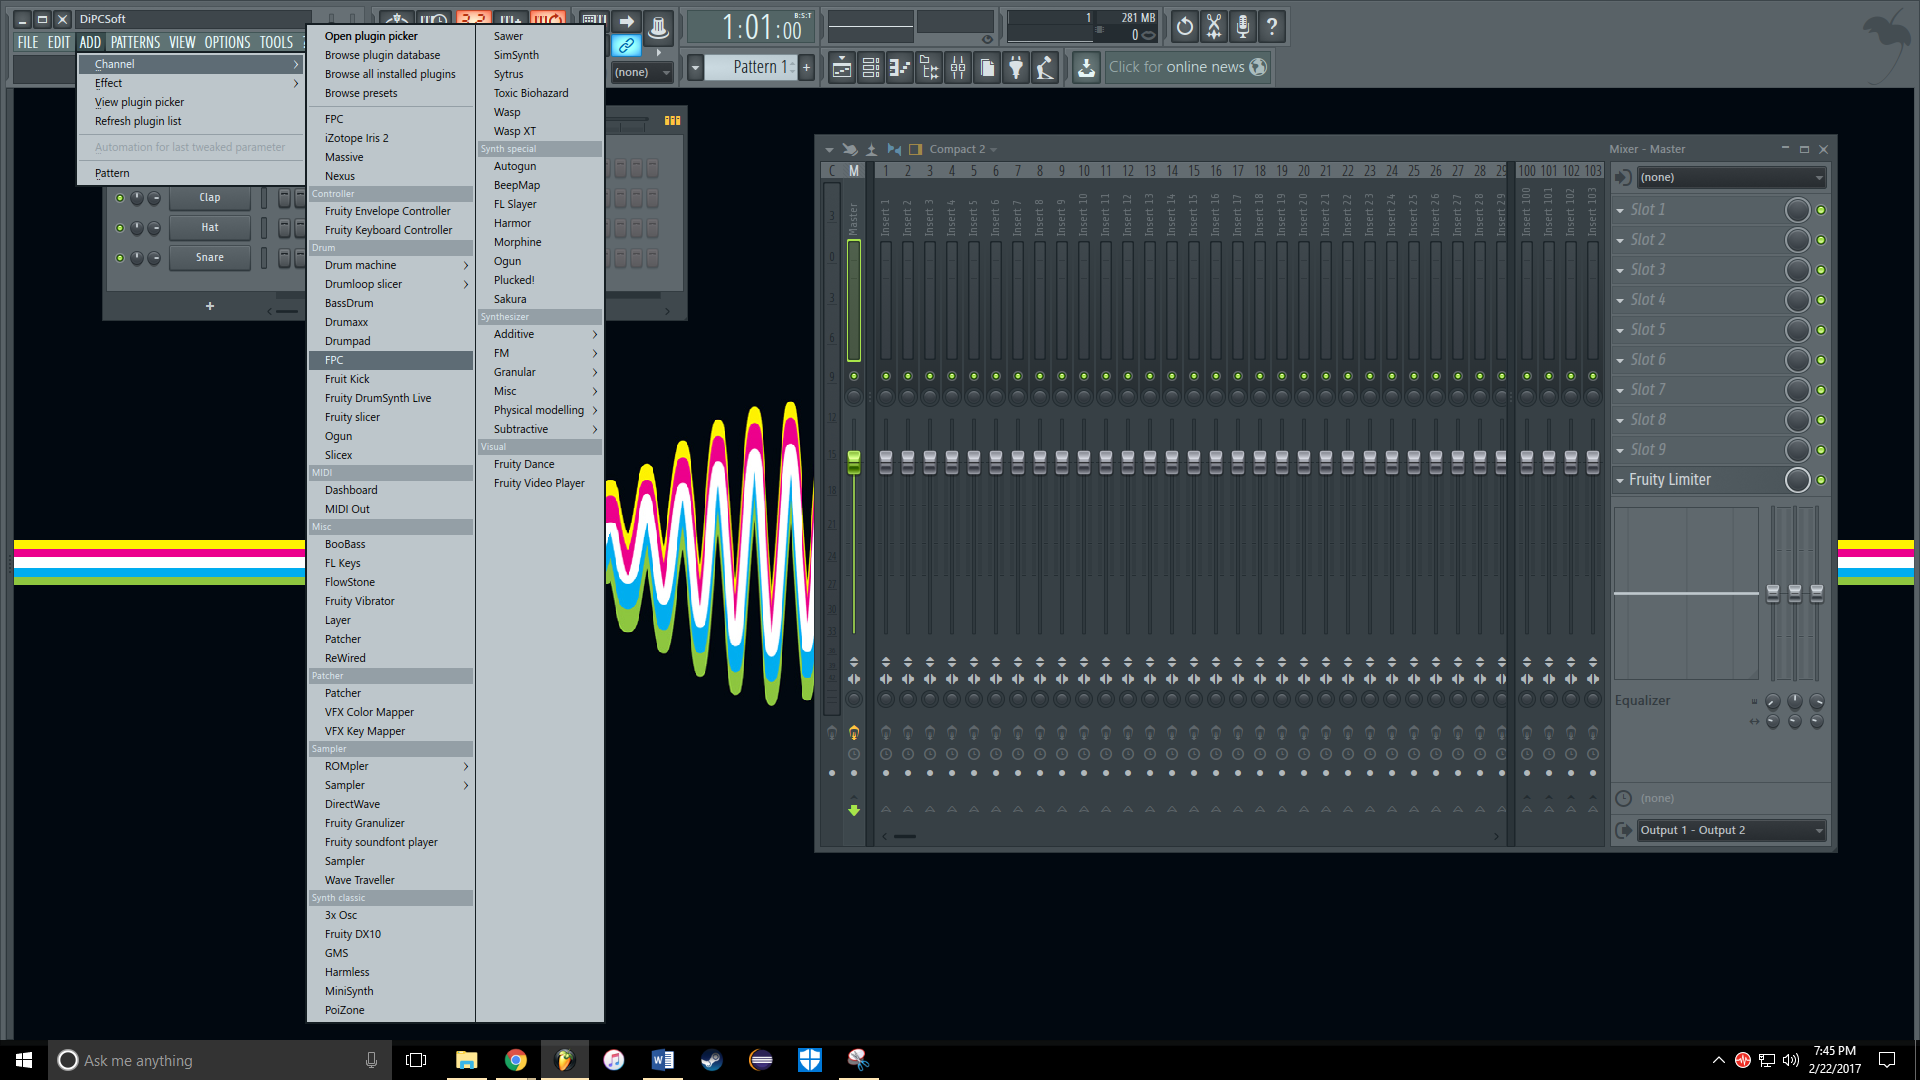Mute the Clap channel with green light
The width and height of the screenshot is (1920, 1080).
coord(120,198)
